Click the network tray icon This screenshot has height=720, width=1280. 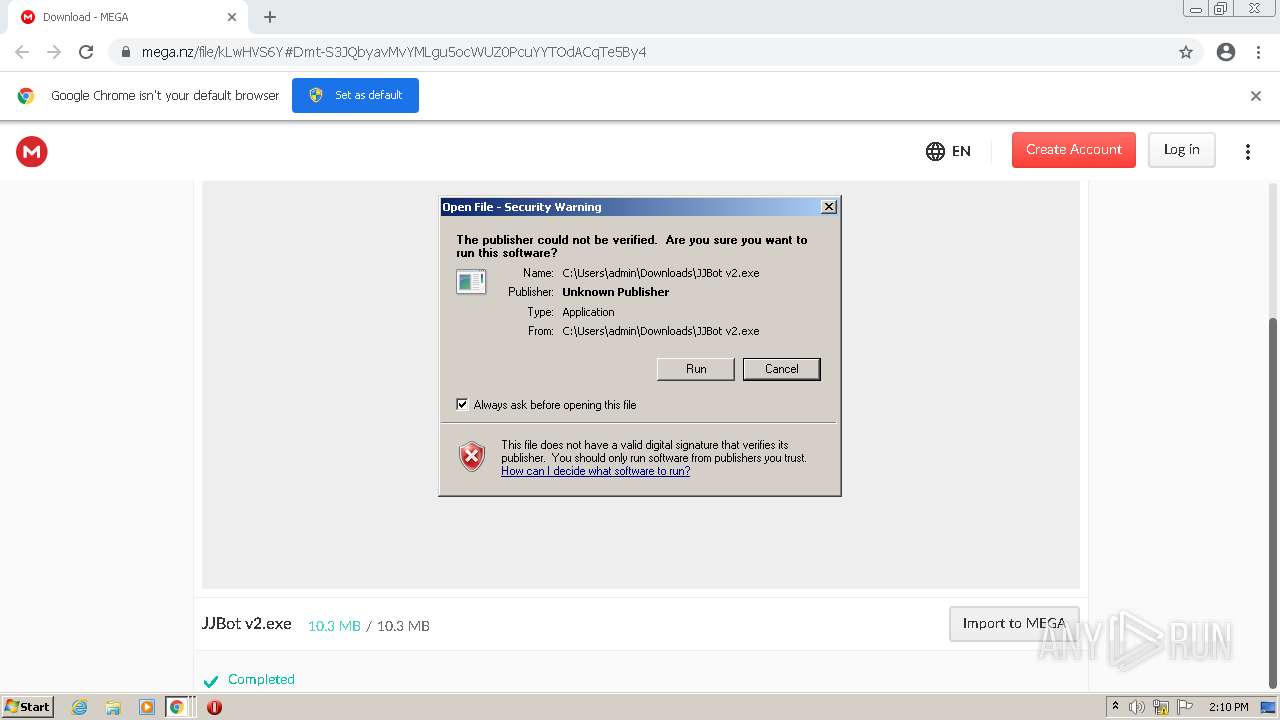(1161, 707)
